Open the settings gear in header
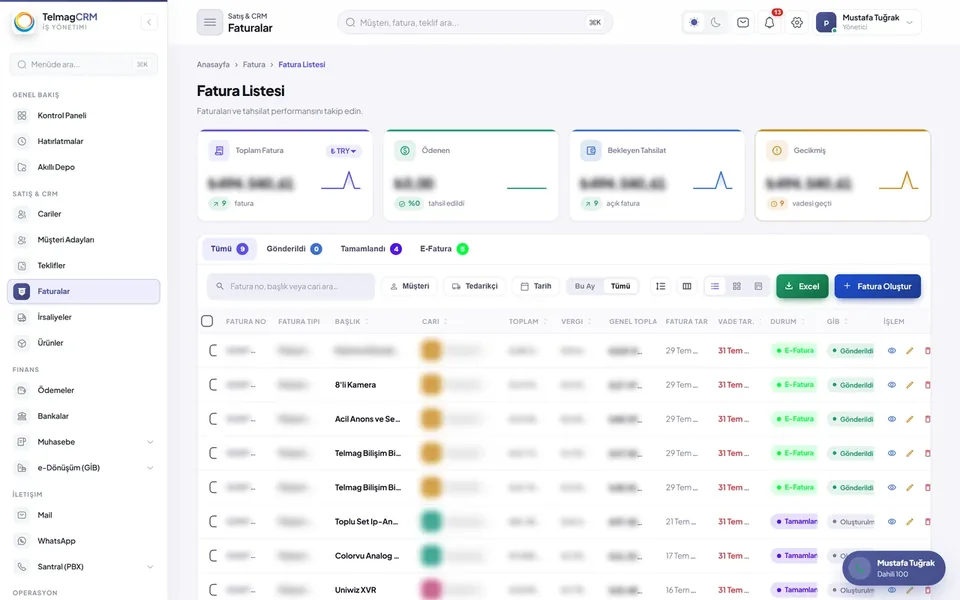Image resolution: width=960 pixels, height=600 pixels. (797, 23)
